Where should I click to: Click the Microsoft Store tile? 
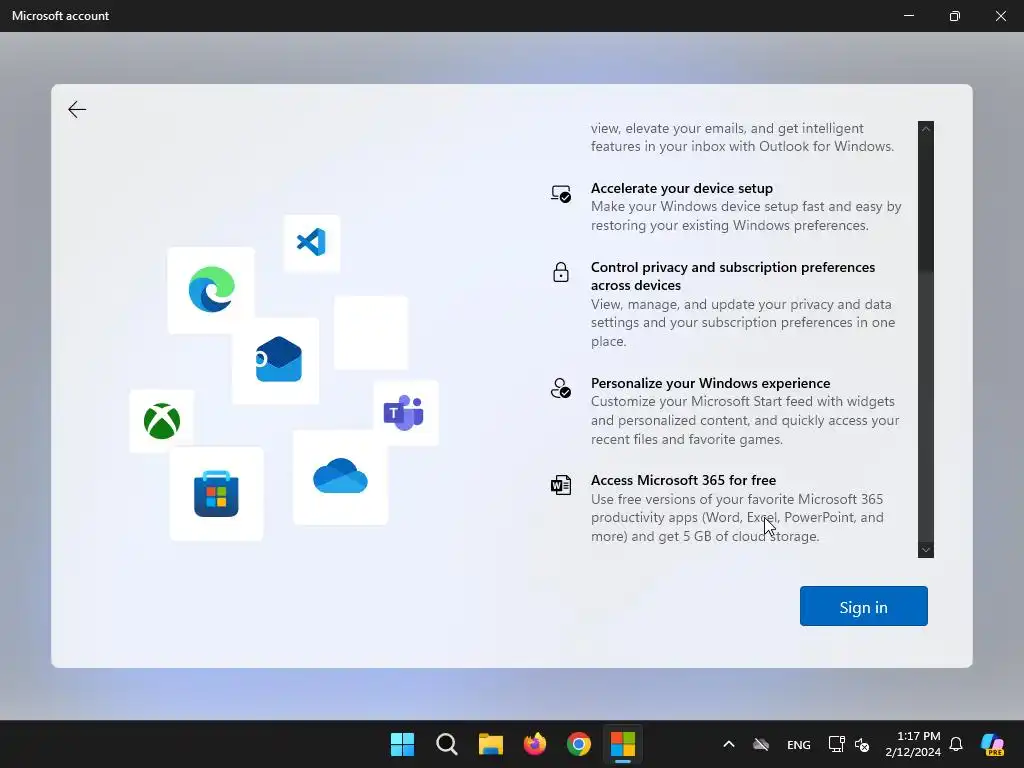[x=216, y=494]
